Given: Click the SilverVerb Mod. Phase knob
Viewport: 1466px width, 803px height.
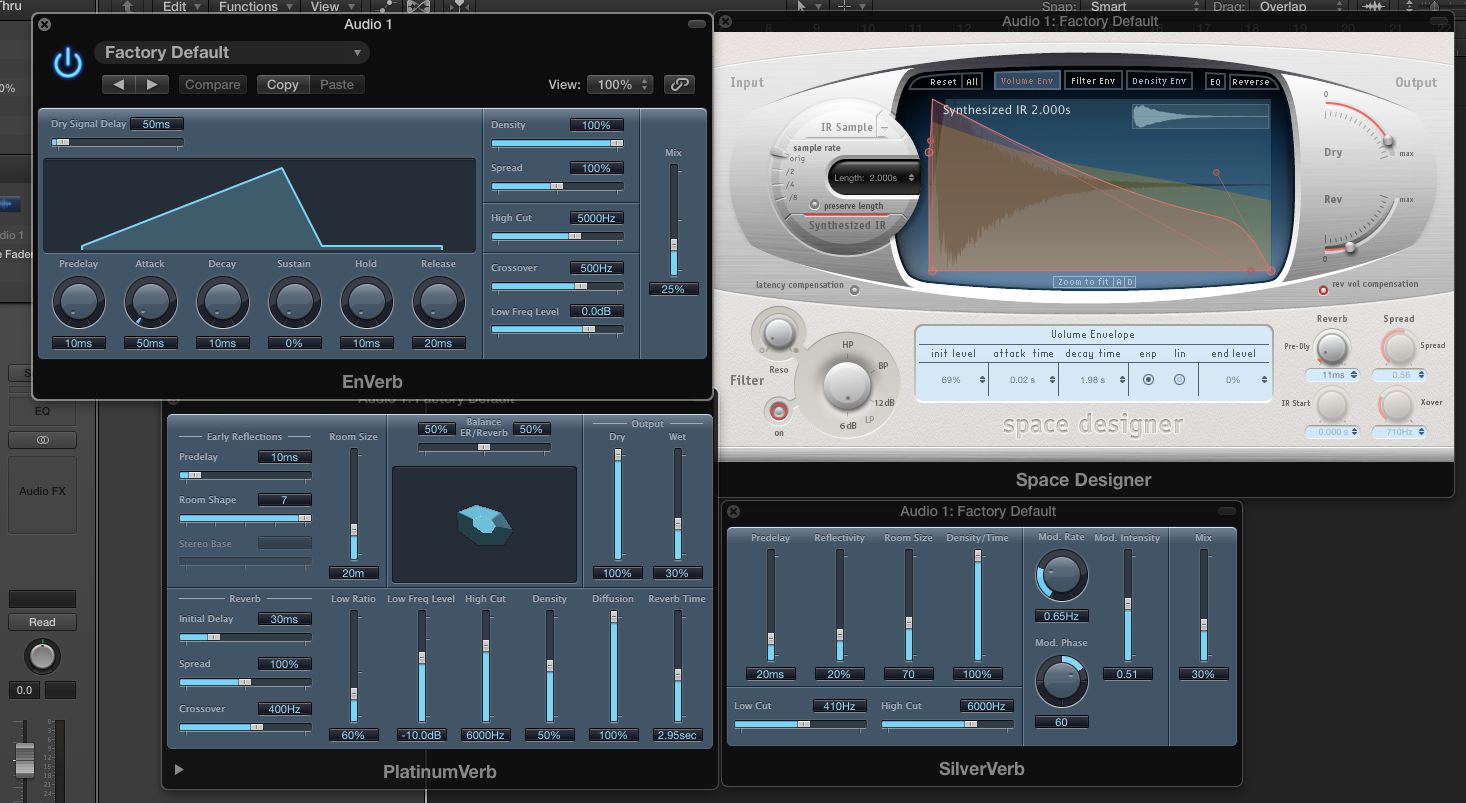Looking at the screenshot, I should tap(1062, 681).
